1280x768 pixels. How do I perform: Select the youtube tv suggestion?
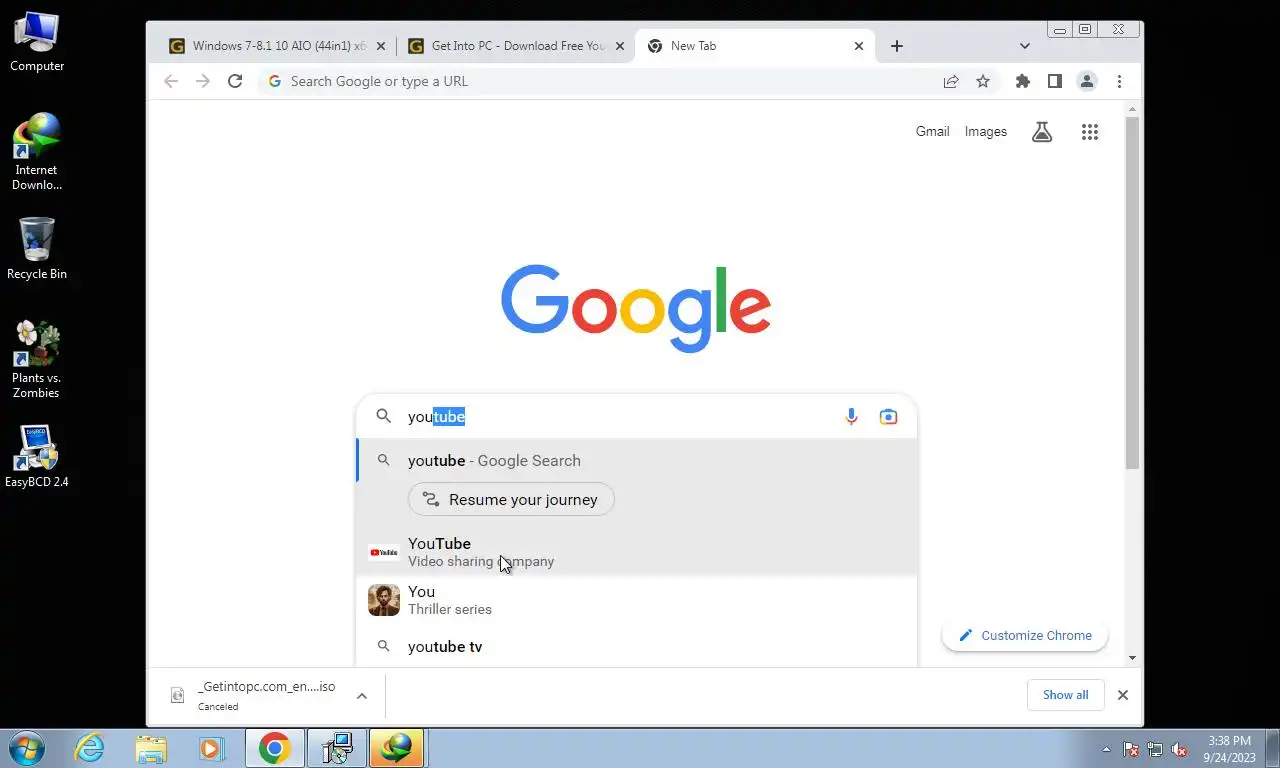637,647
